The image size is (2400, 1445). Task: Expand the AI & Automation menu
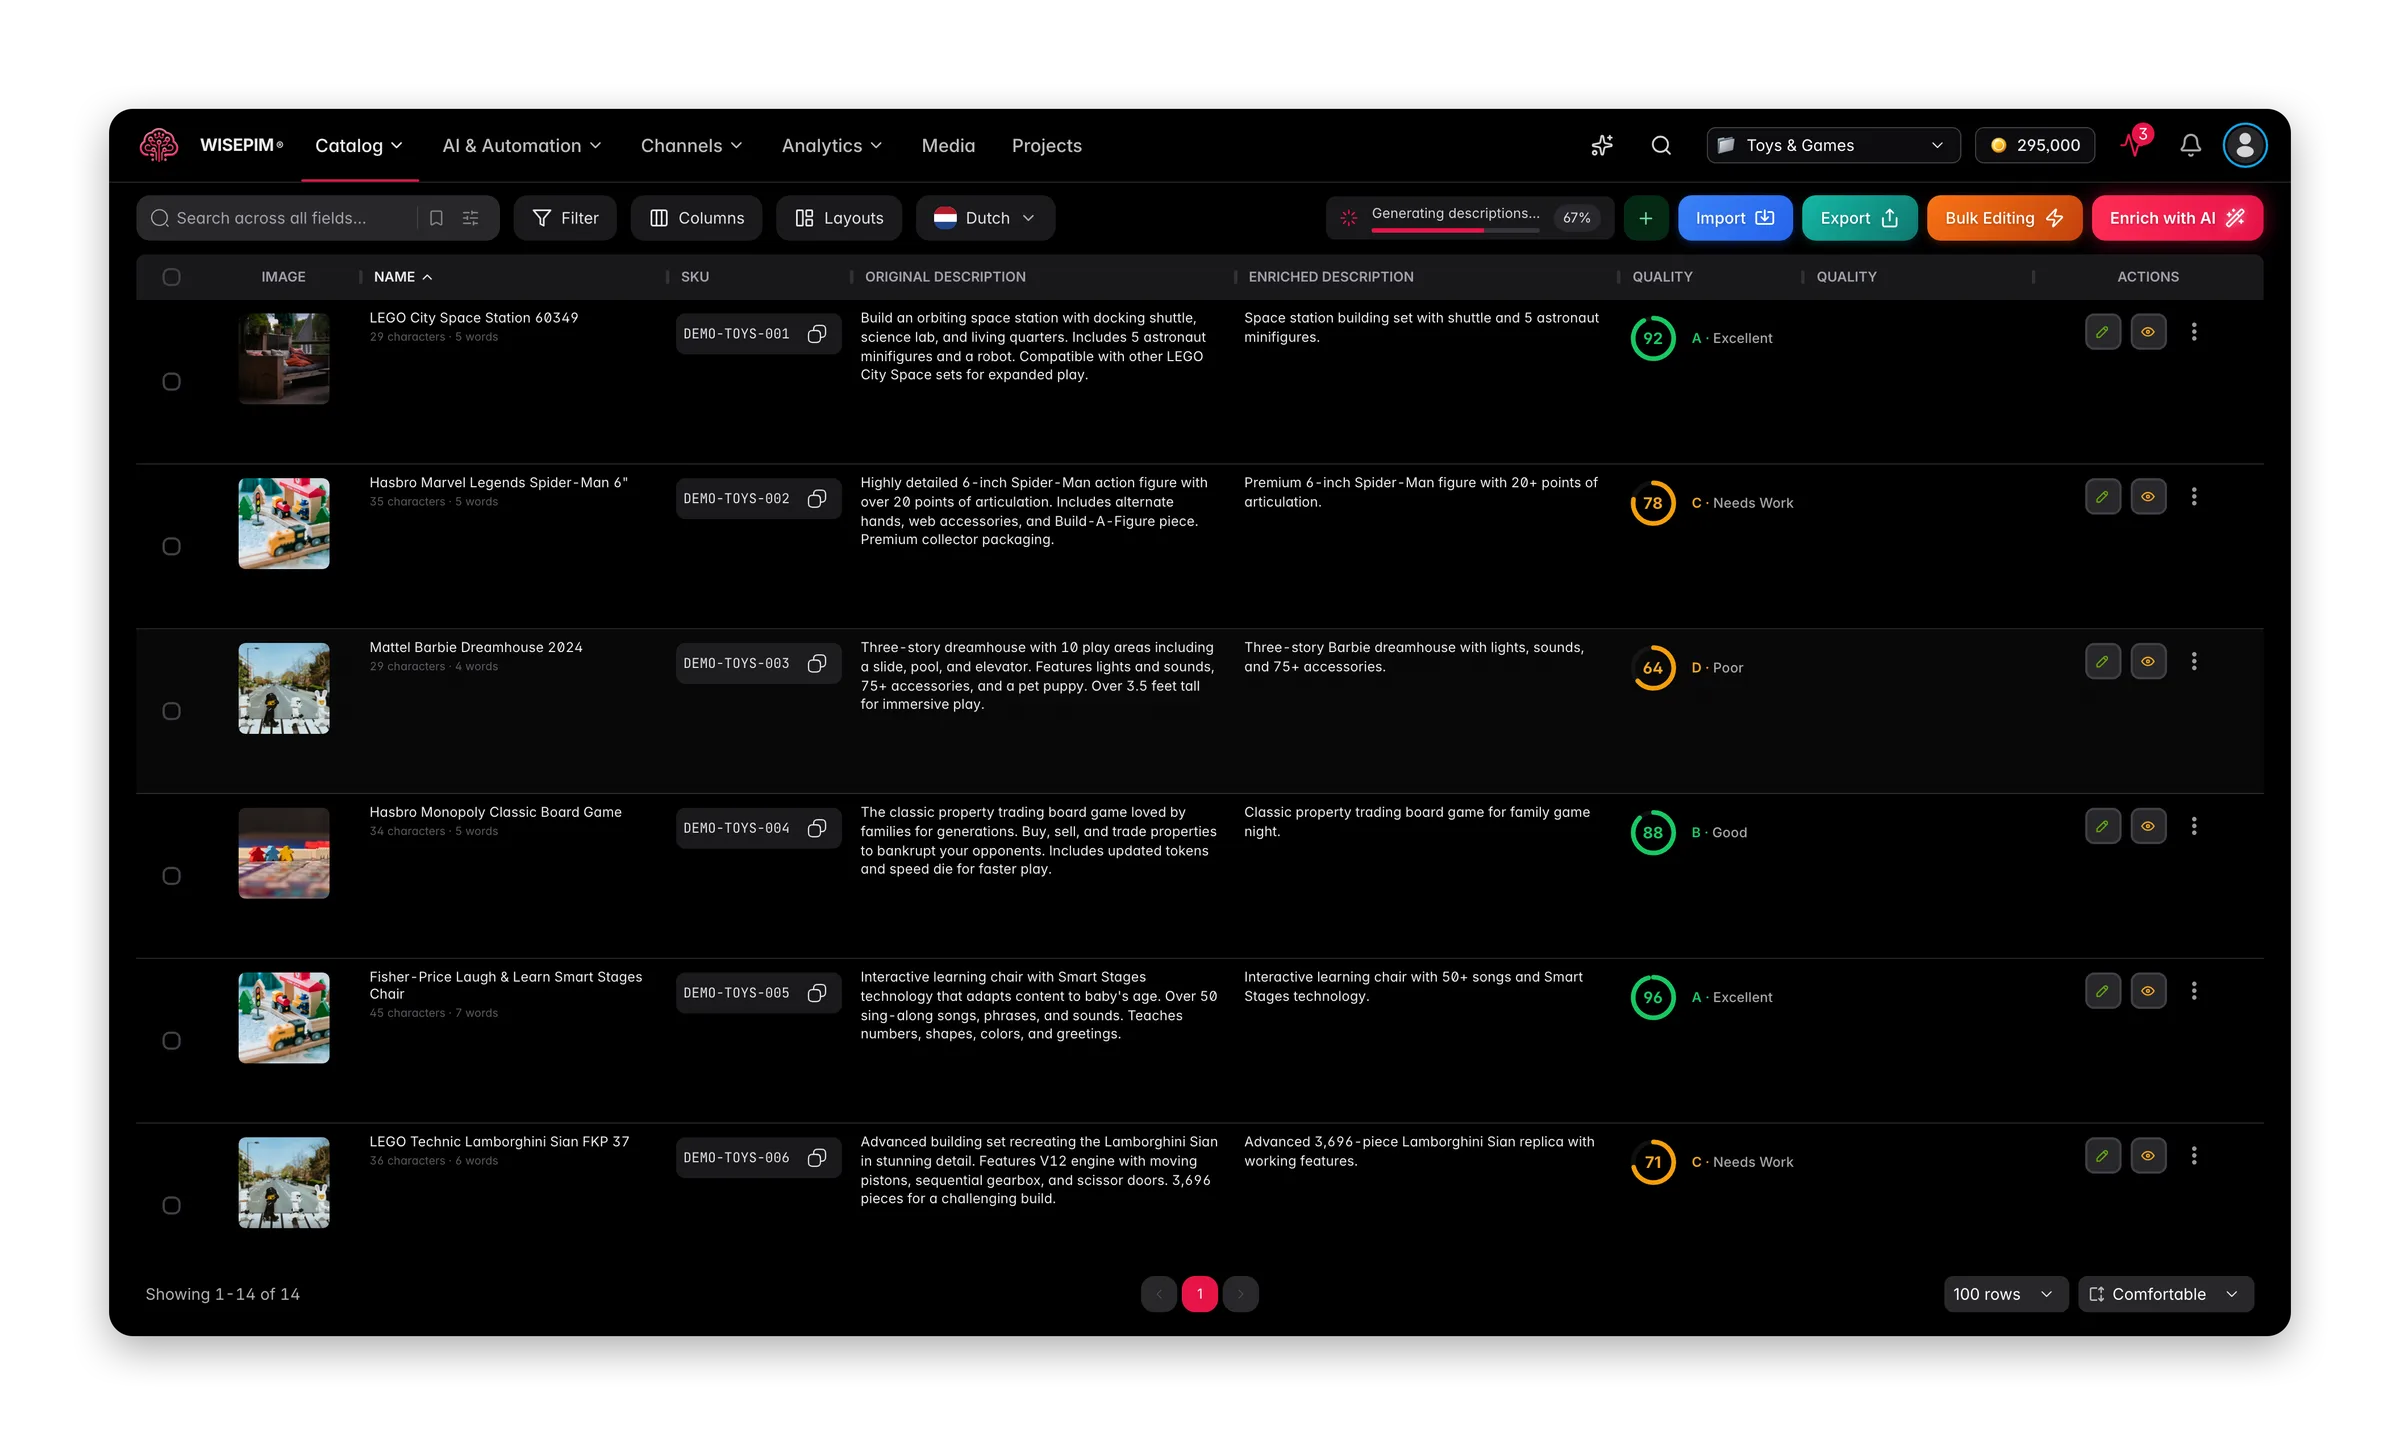pyautogui.click(x=522, y=146)
